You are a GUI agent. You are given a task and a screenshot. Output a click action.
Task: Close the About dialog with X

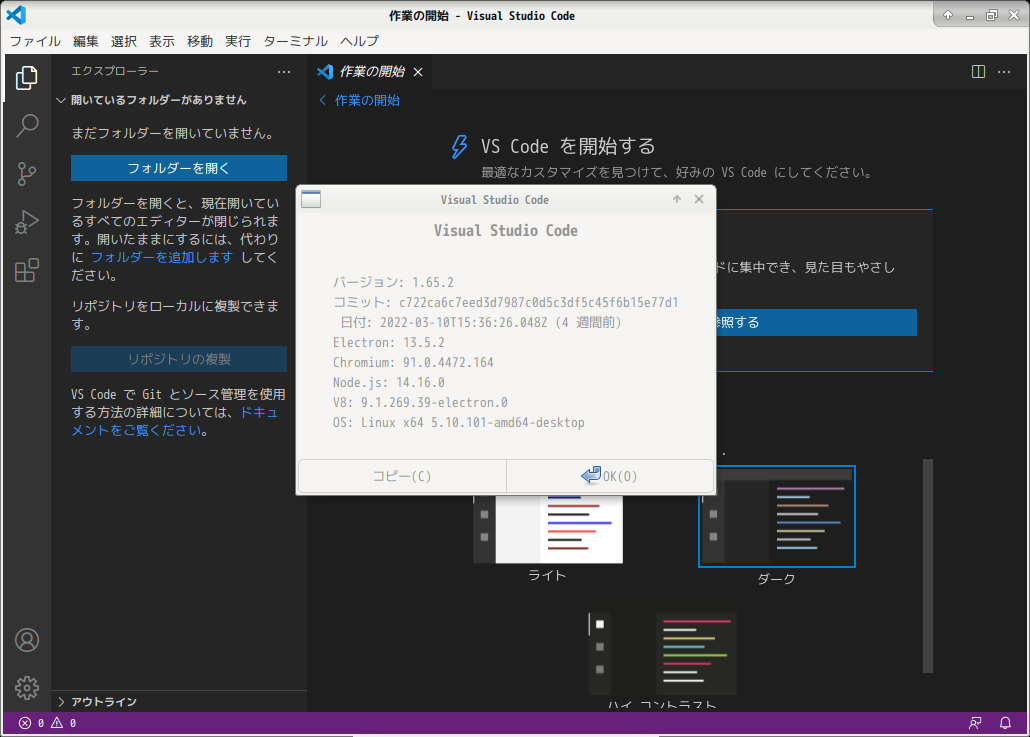point(699,199)
